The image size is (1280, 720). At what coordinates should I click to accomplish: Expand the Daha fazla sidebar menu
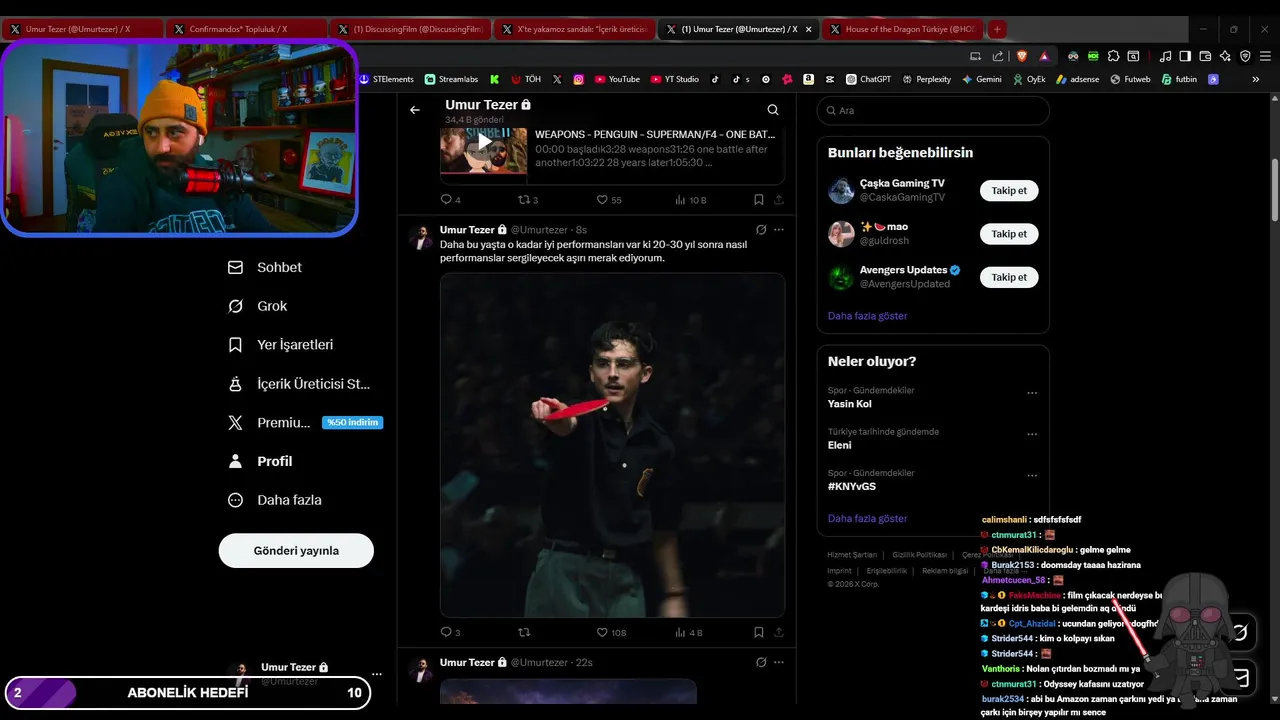point(275,500)
